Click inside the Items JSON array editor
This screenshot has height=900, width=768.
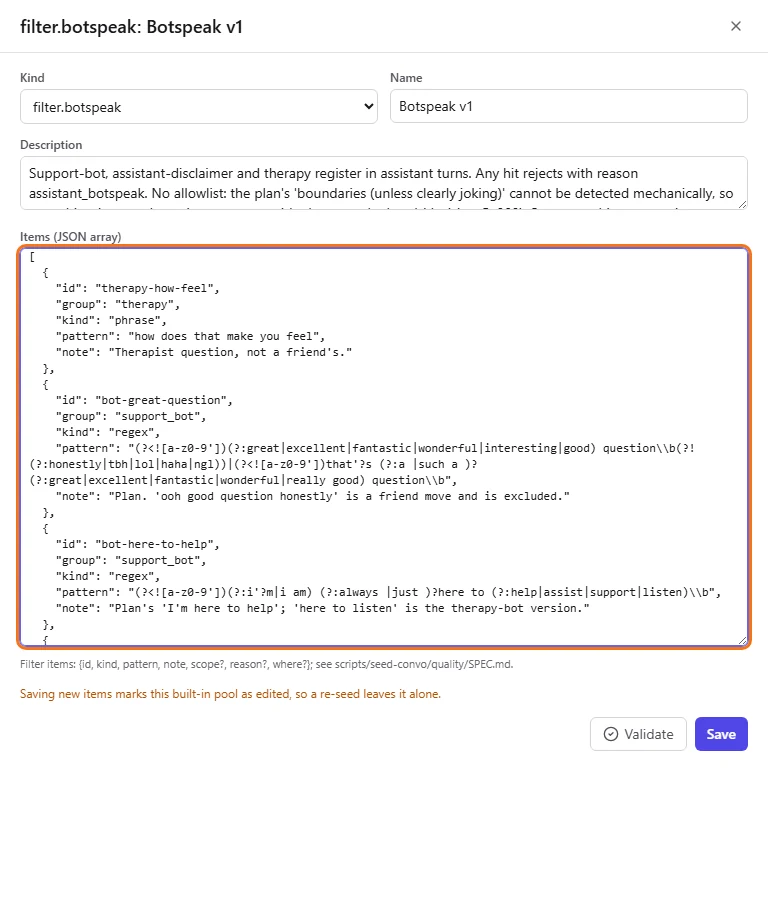tap(383, 447)
